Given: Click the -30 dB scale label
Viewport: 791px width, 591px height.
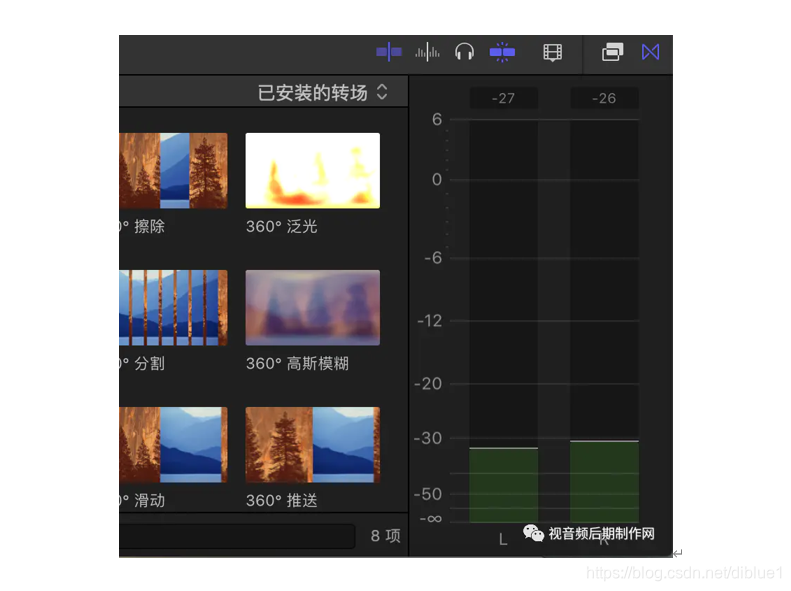Looking at the screenshot, I should pos(428,438).
